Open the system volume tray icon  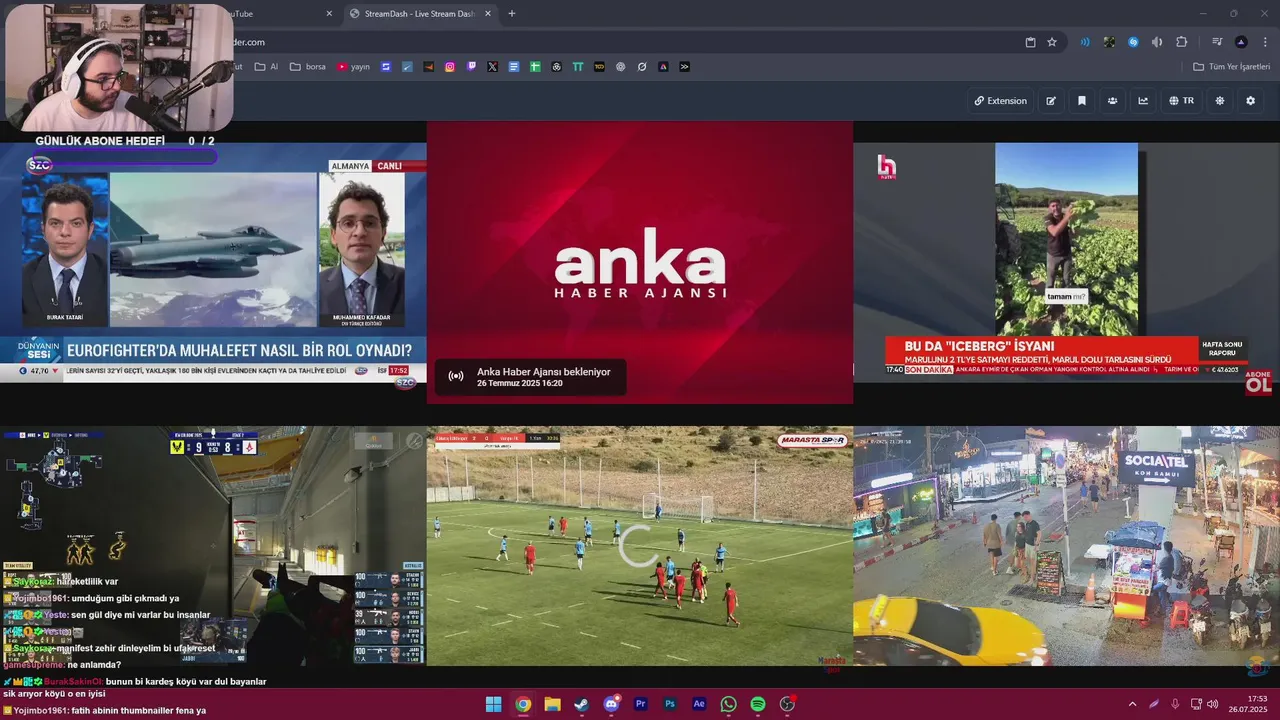click(1213, 704)
